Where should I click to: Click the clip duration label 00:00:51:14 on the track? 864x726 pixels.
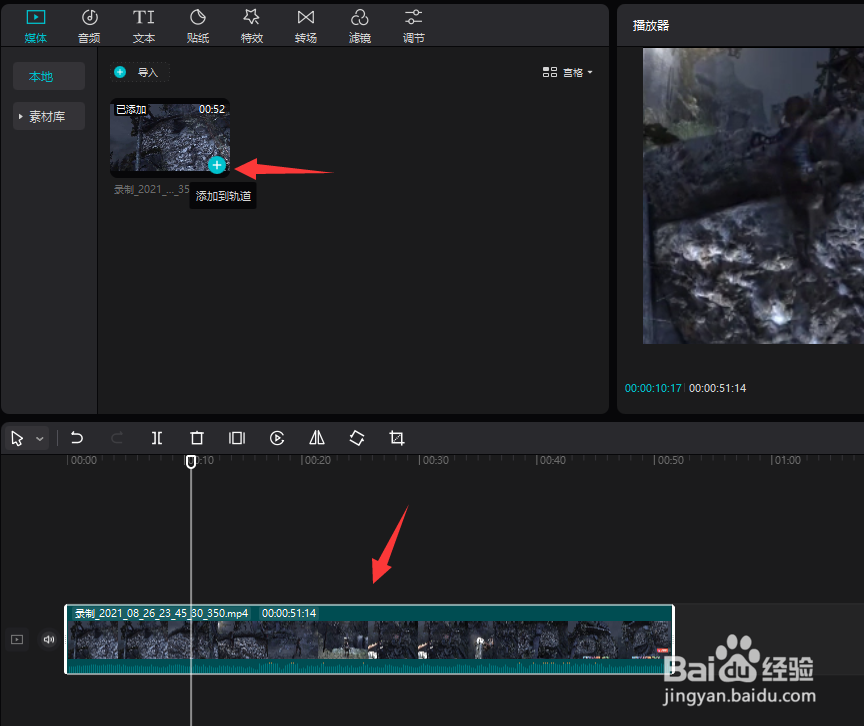point(289,613)
